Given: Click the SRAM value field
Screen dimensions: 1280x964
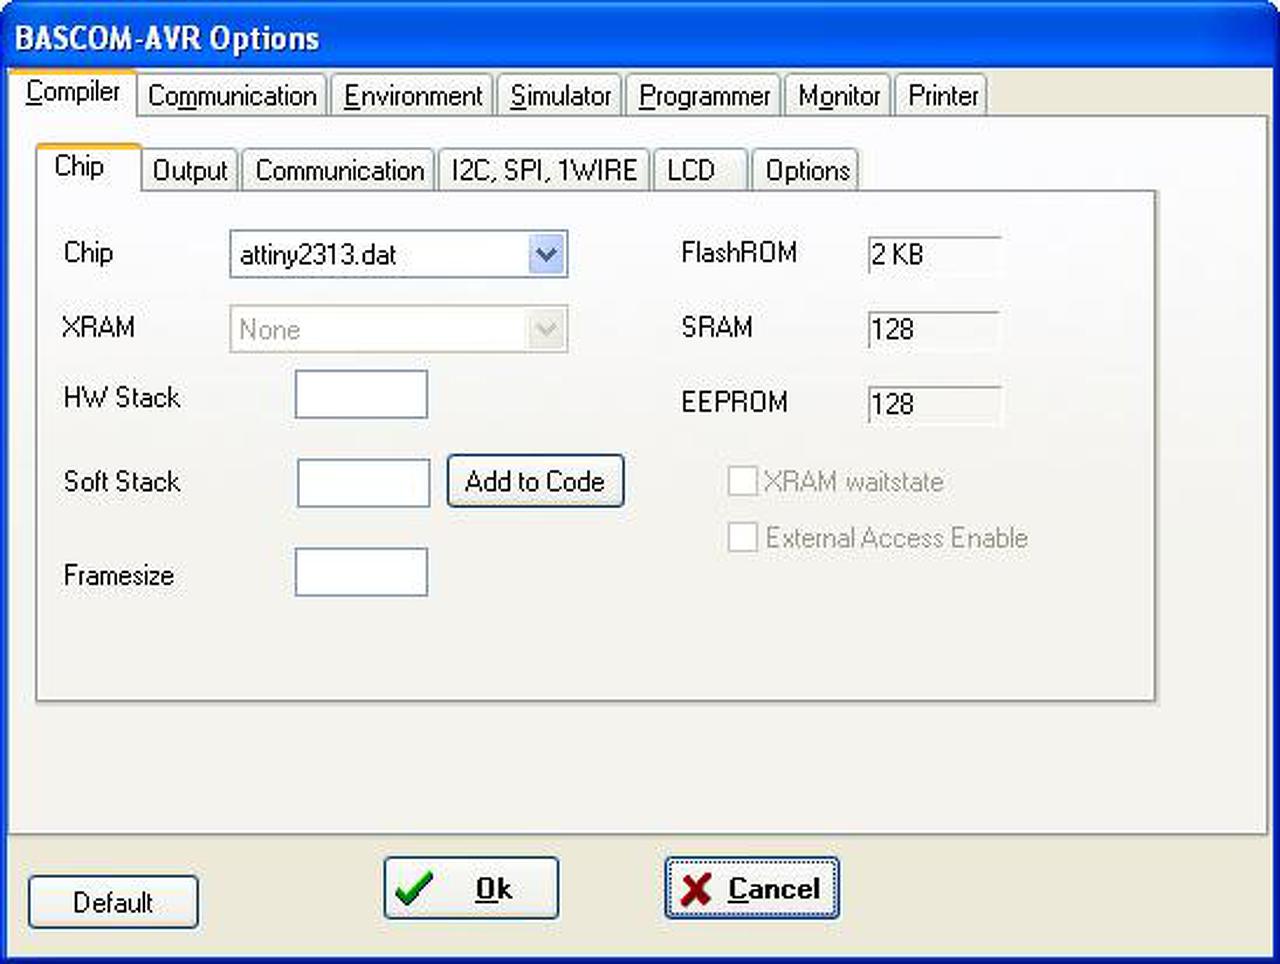Looking at the screenshot, I should click(x=934, y=330).
